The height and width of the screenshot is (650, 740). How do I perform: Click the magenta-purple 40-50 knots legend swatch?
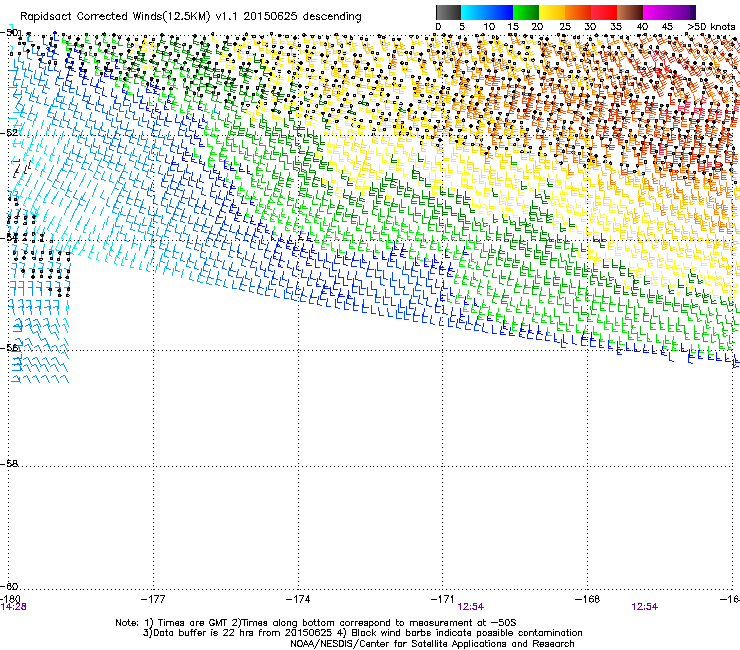pyautogui.click(x=669, y=12)
